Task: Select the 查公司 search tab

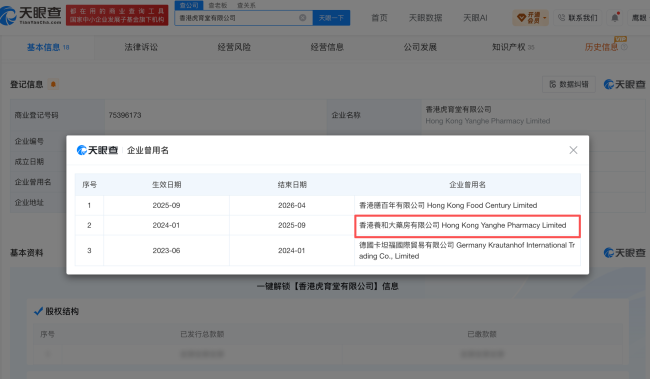Action: [189, 5]
